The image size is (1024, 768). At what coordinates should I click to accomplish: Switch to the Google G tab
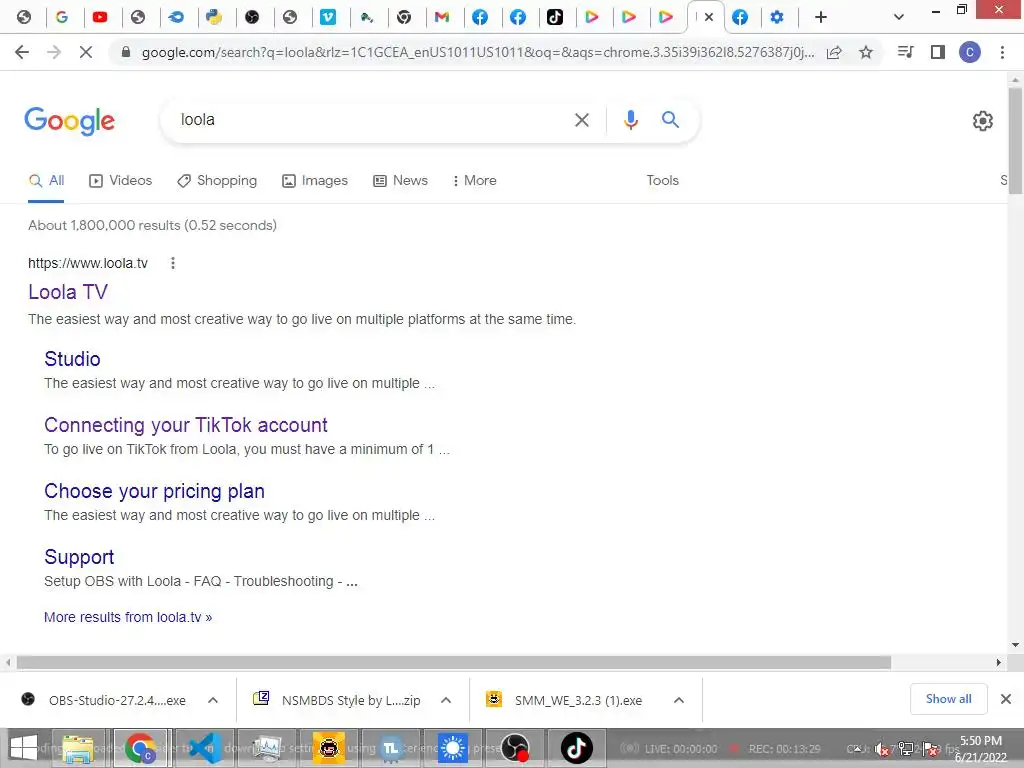(62, 17)
